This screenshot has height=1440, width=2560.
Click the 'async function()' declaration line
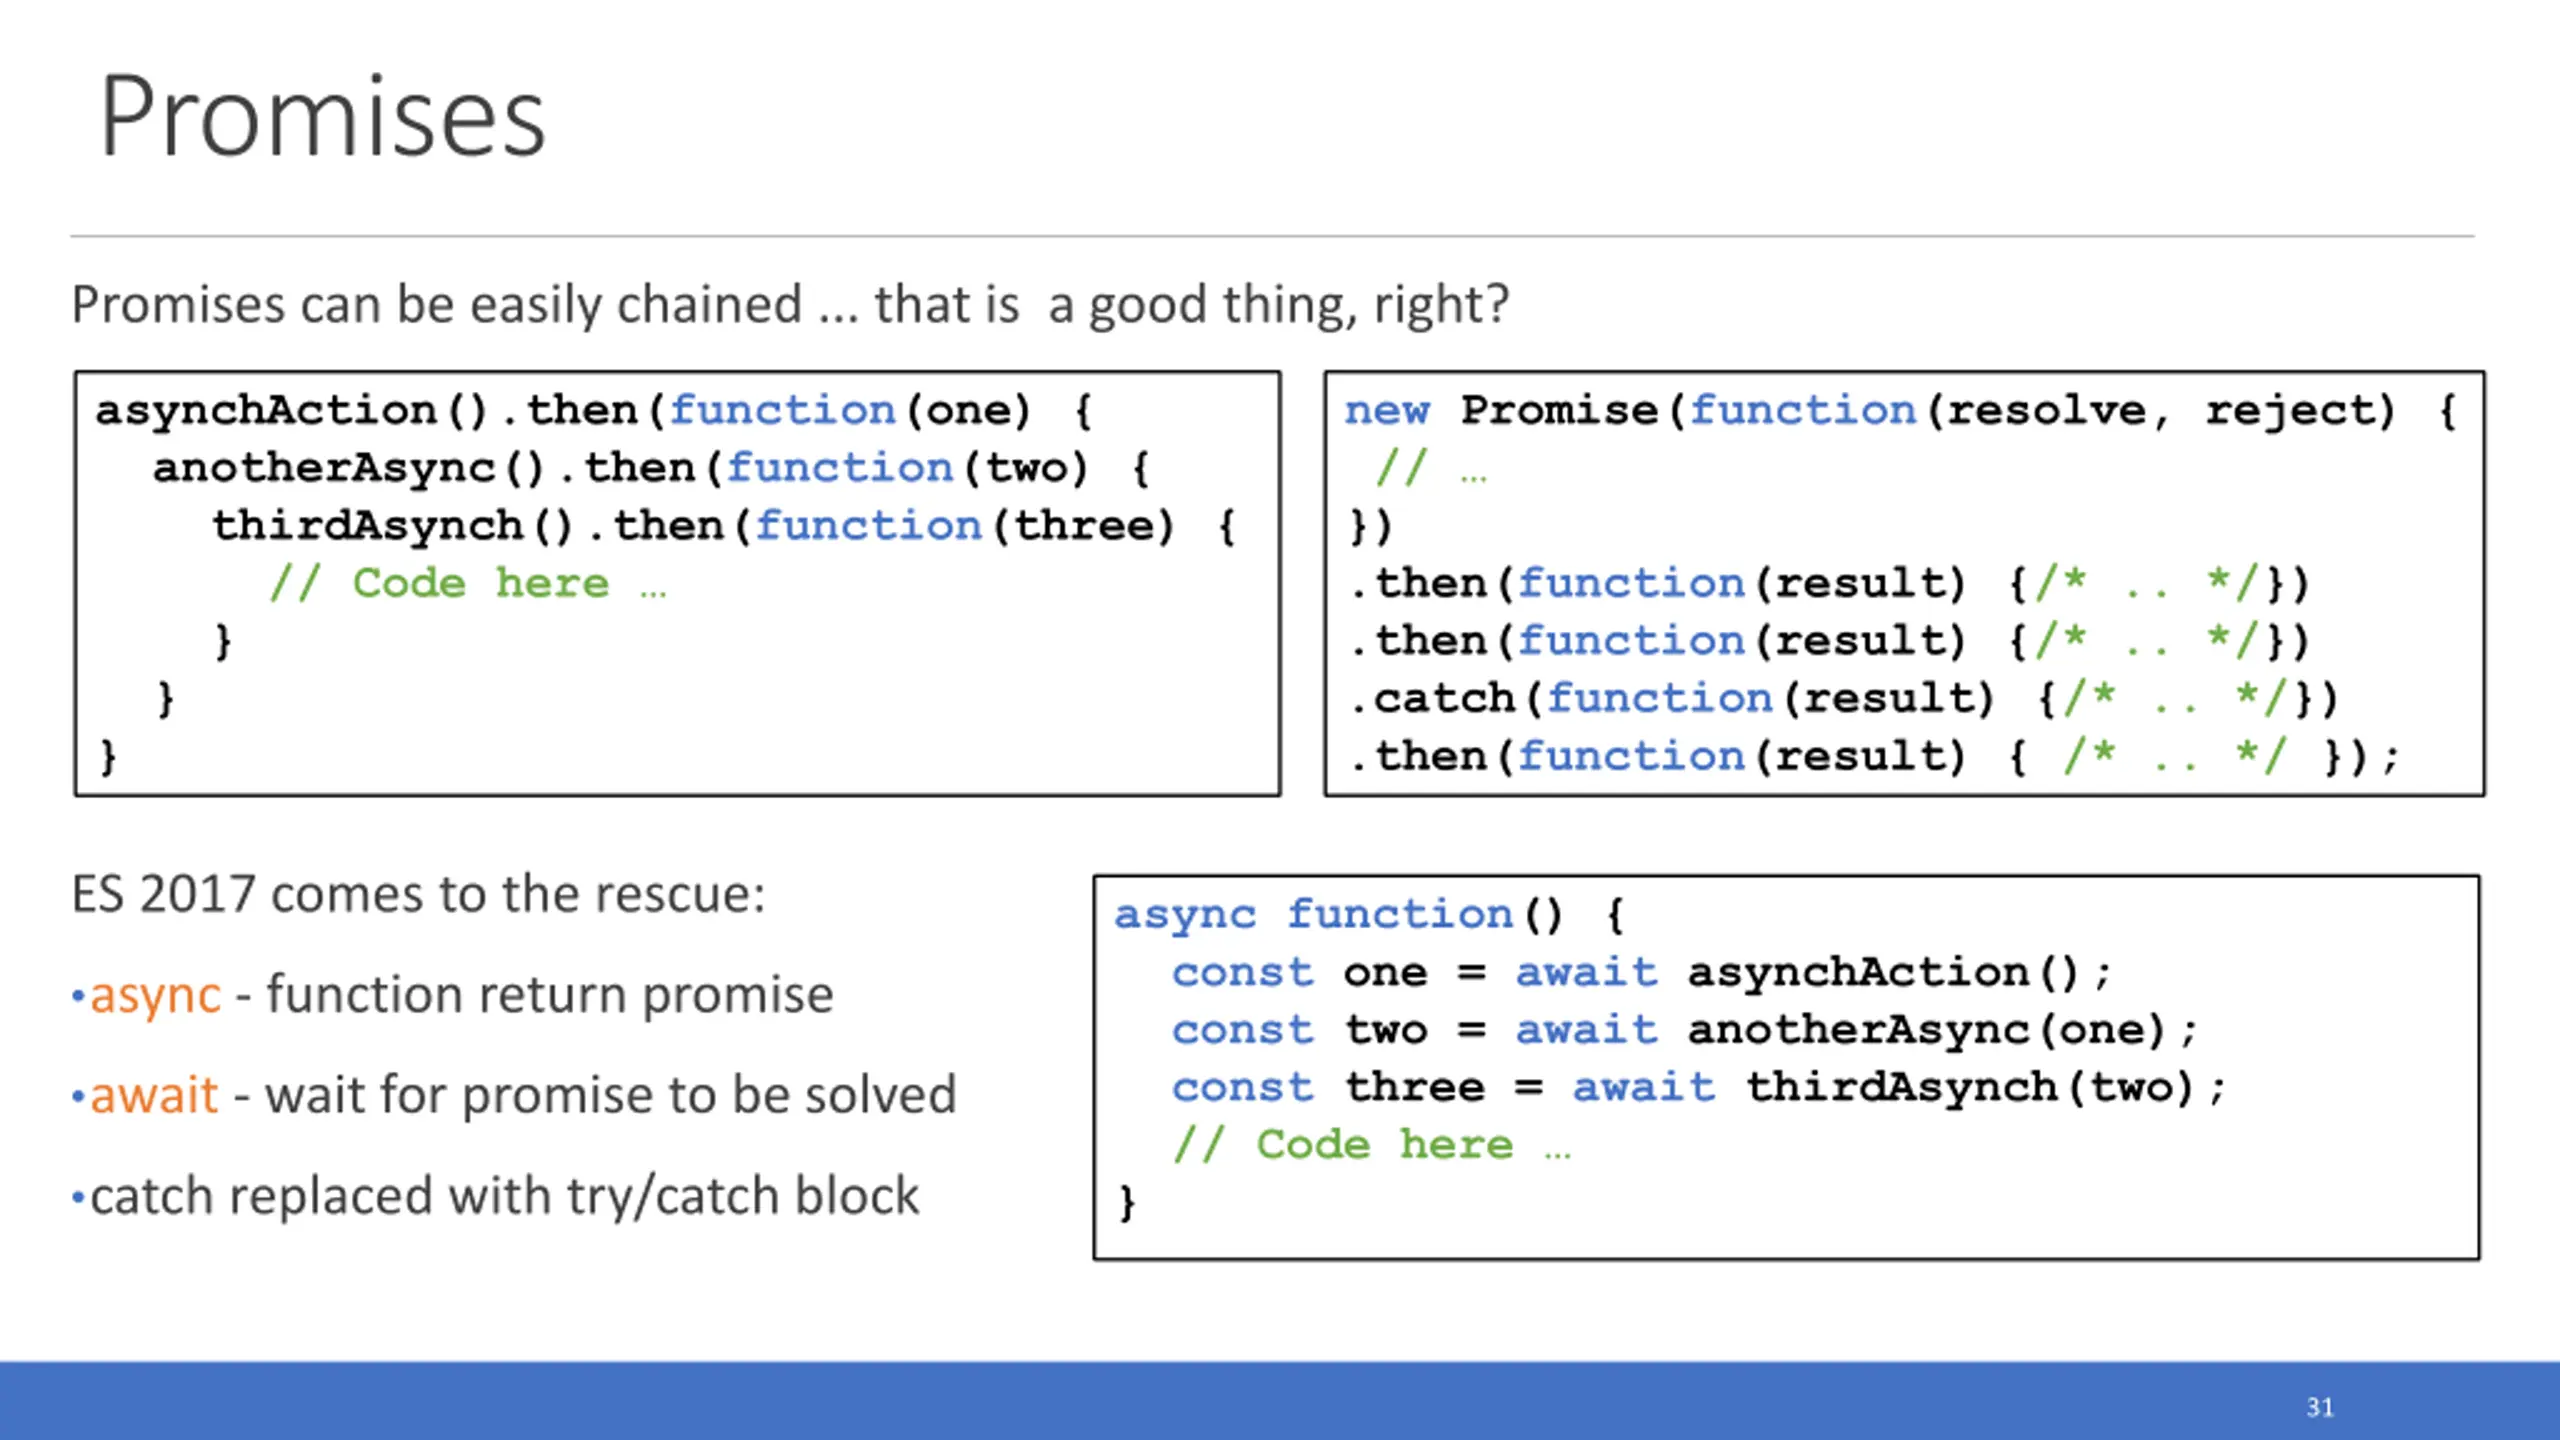coord(1370,916)
